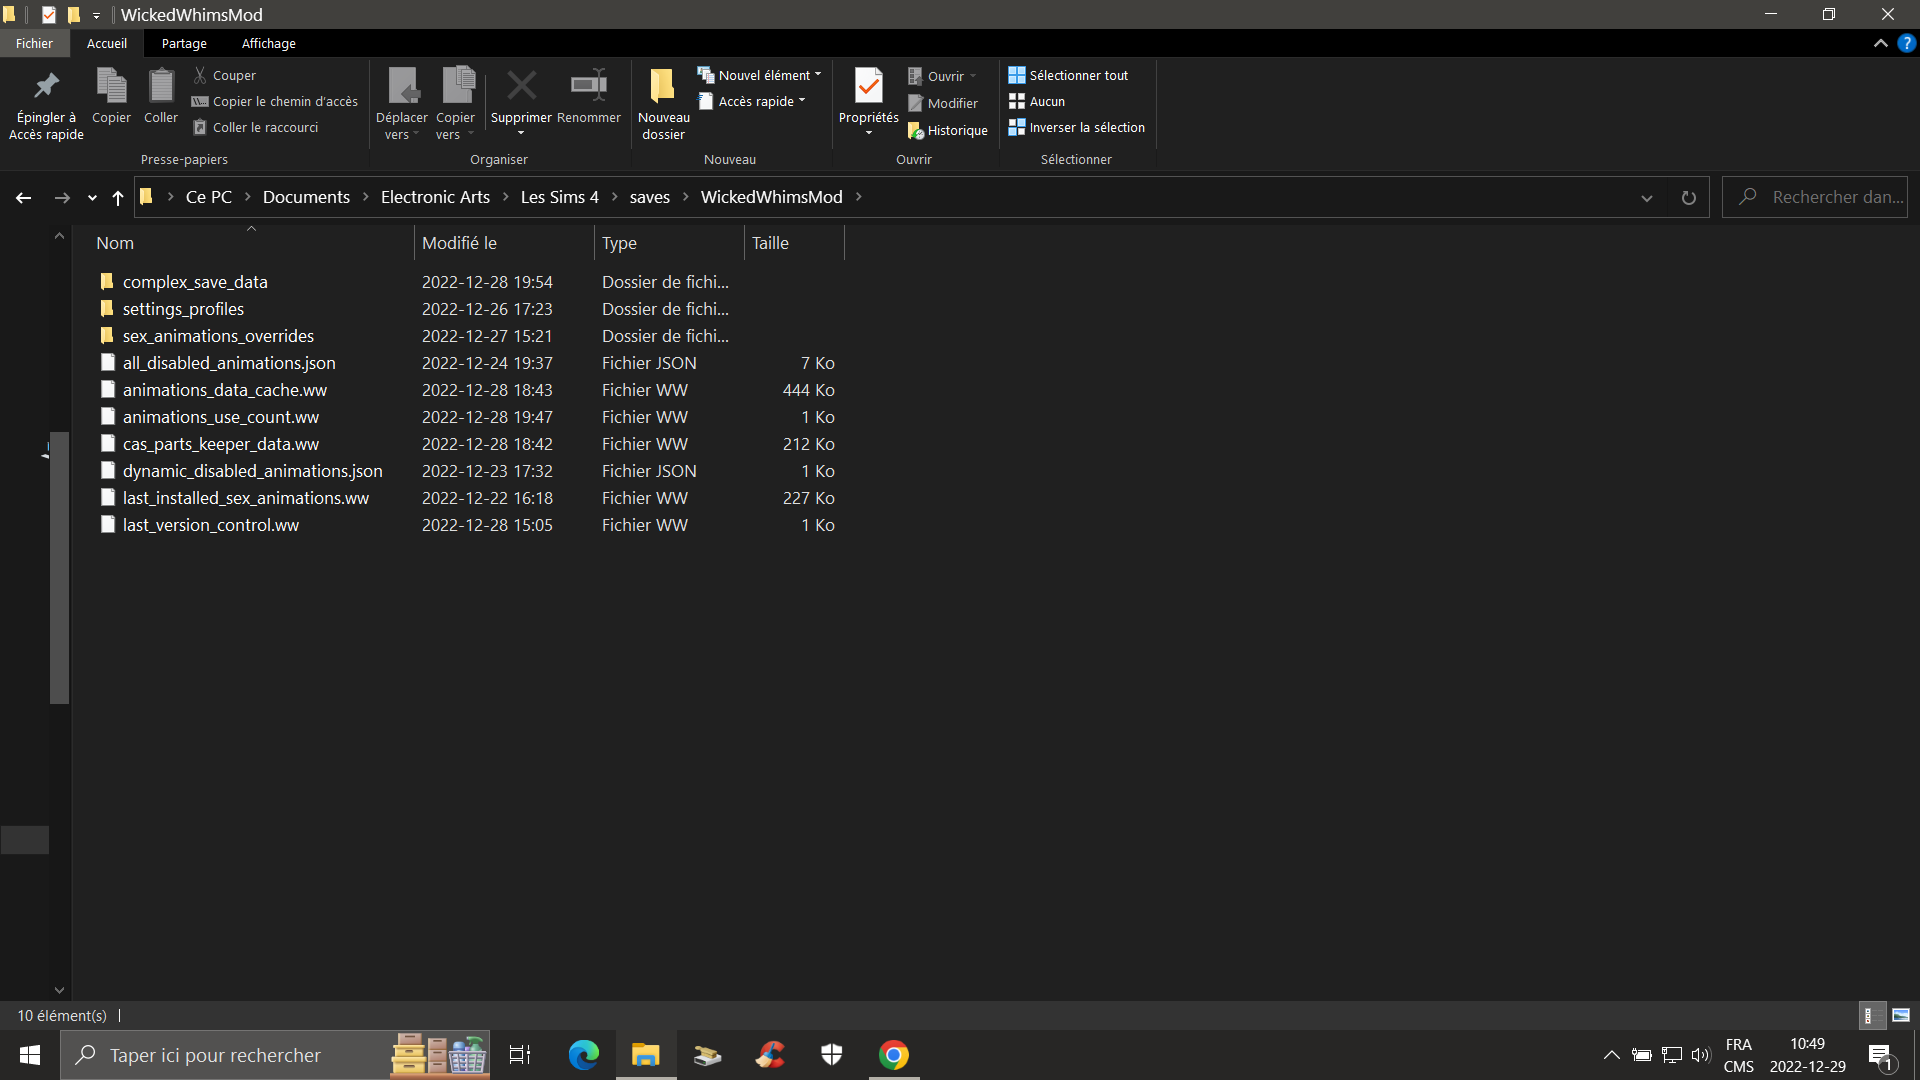Open Microsoft Edge from taskbar
This screenshot has height=1080, width=1920.
pyautogui.click(x=583, y=1055)
